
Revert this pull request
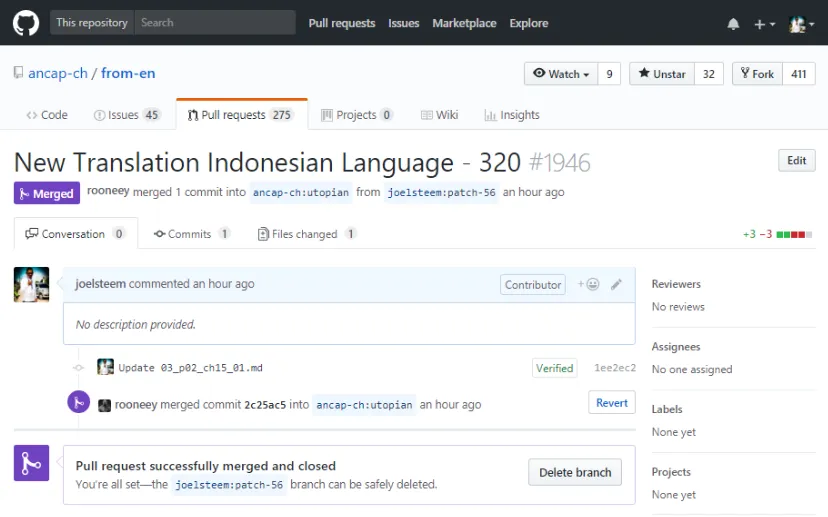click(x=612, y=402)
